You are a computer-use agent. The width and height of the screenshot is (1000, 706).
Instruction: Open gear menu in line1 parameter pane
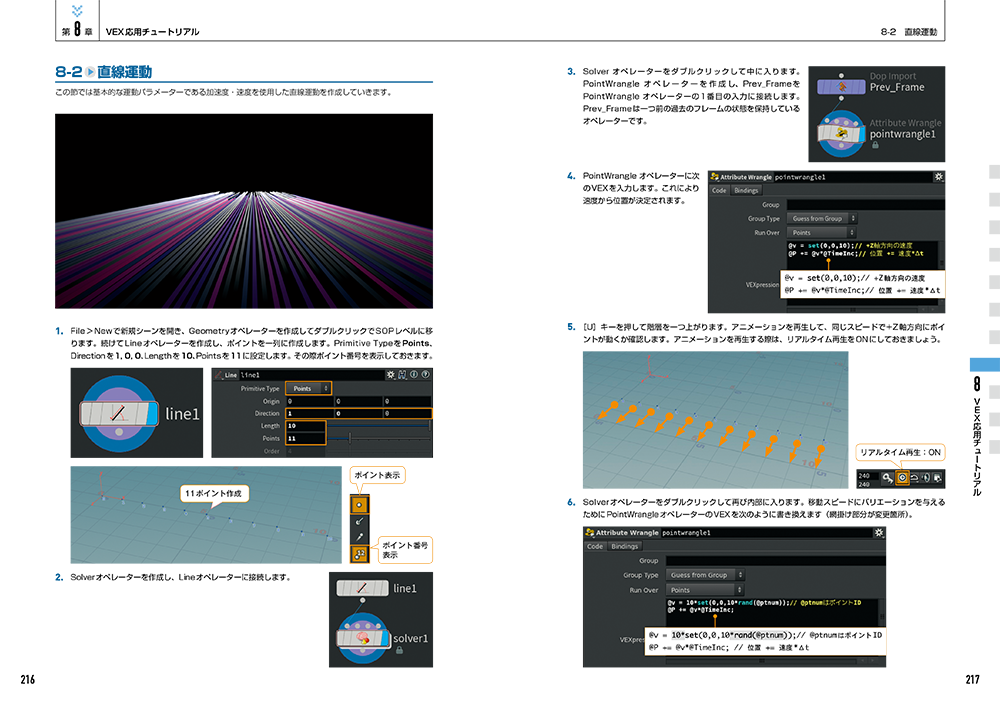pyautogui.click(x=391, y=374)
